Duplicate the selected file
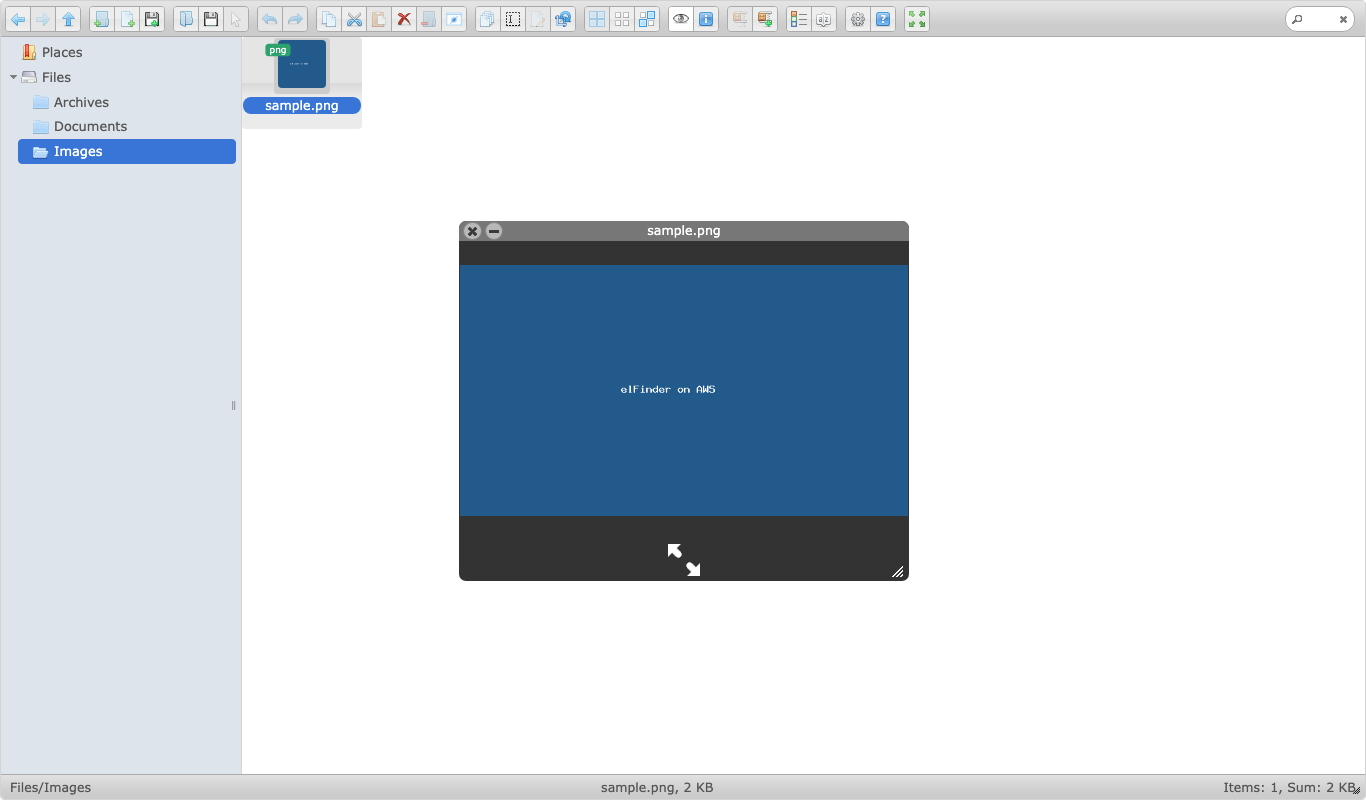Image resolution: width=1366 pixels, height=800 pixels. pos(488,19)
